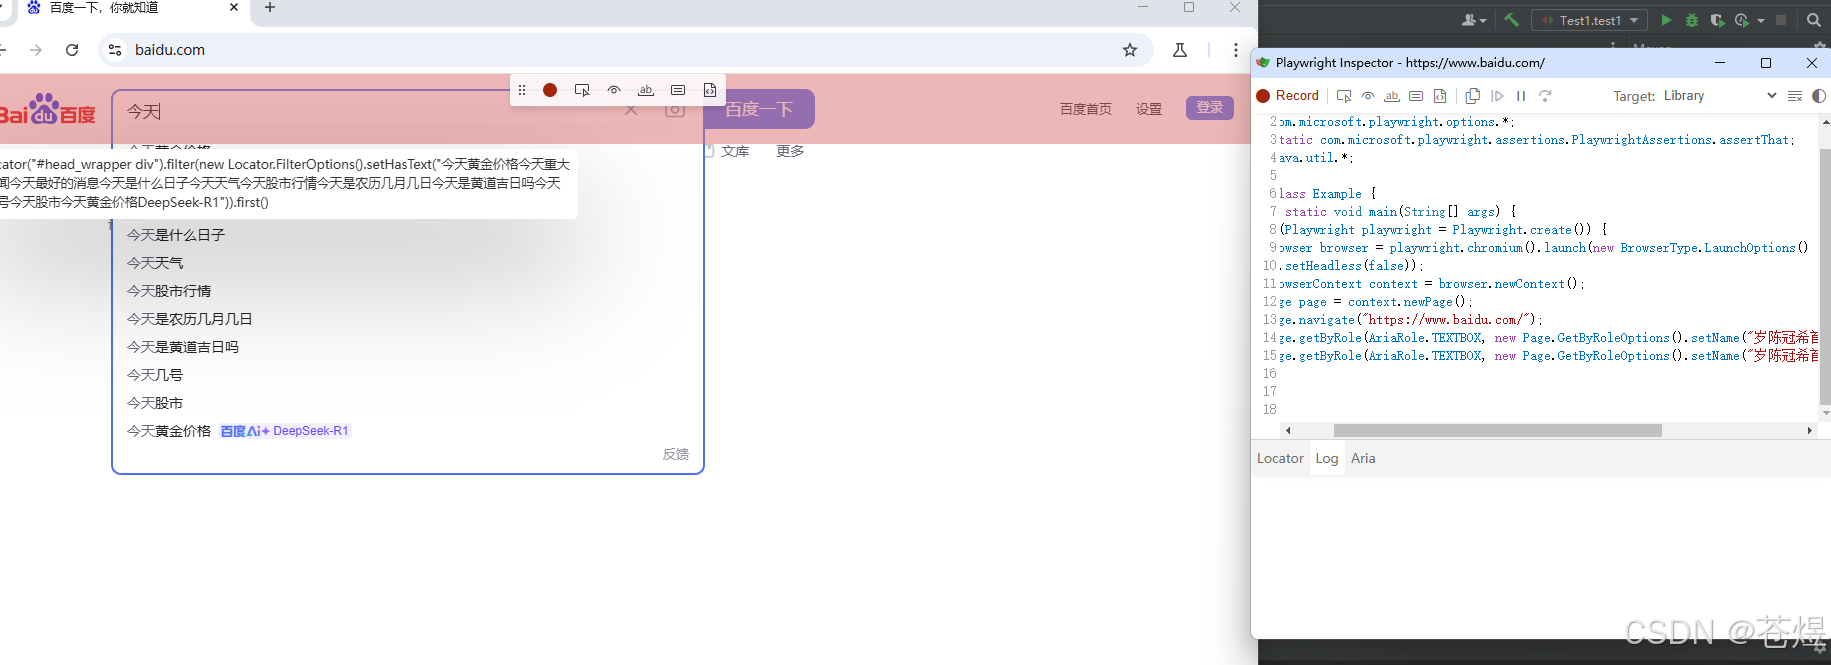Close the 百度一下 browser tab
1831x665 pixels.
click(x=234, y=7)
